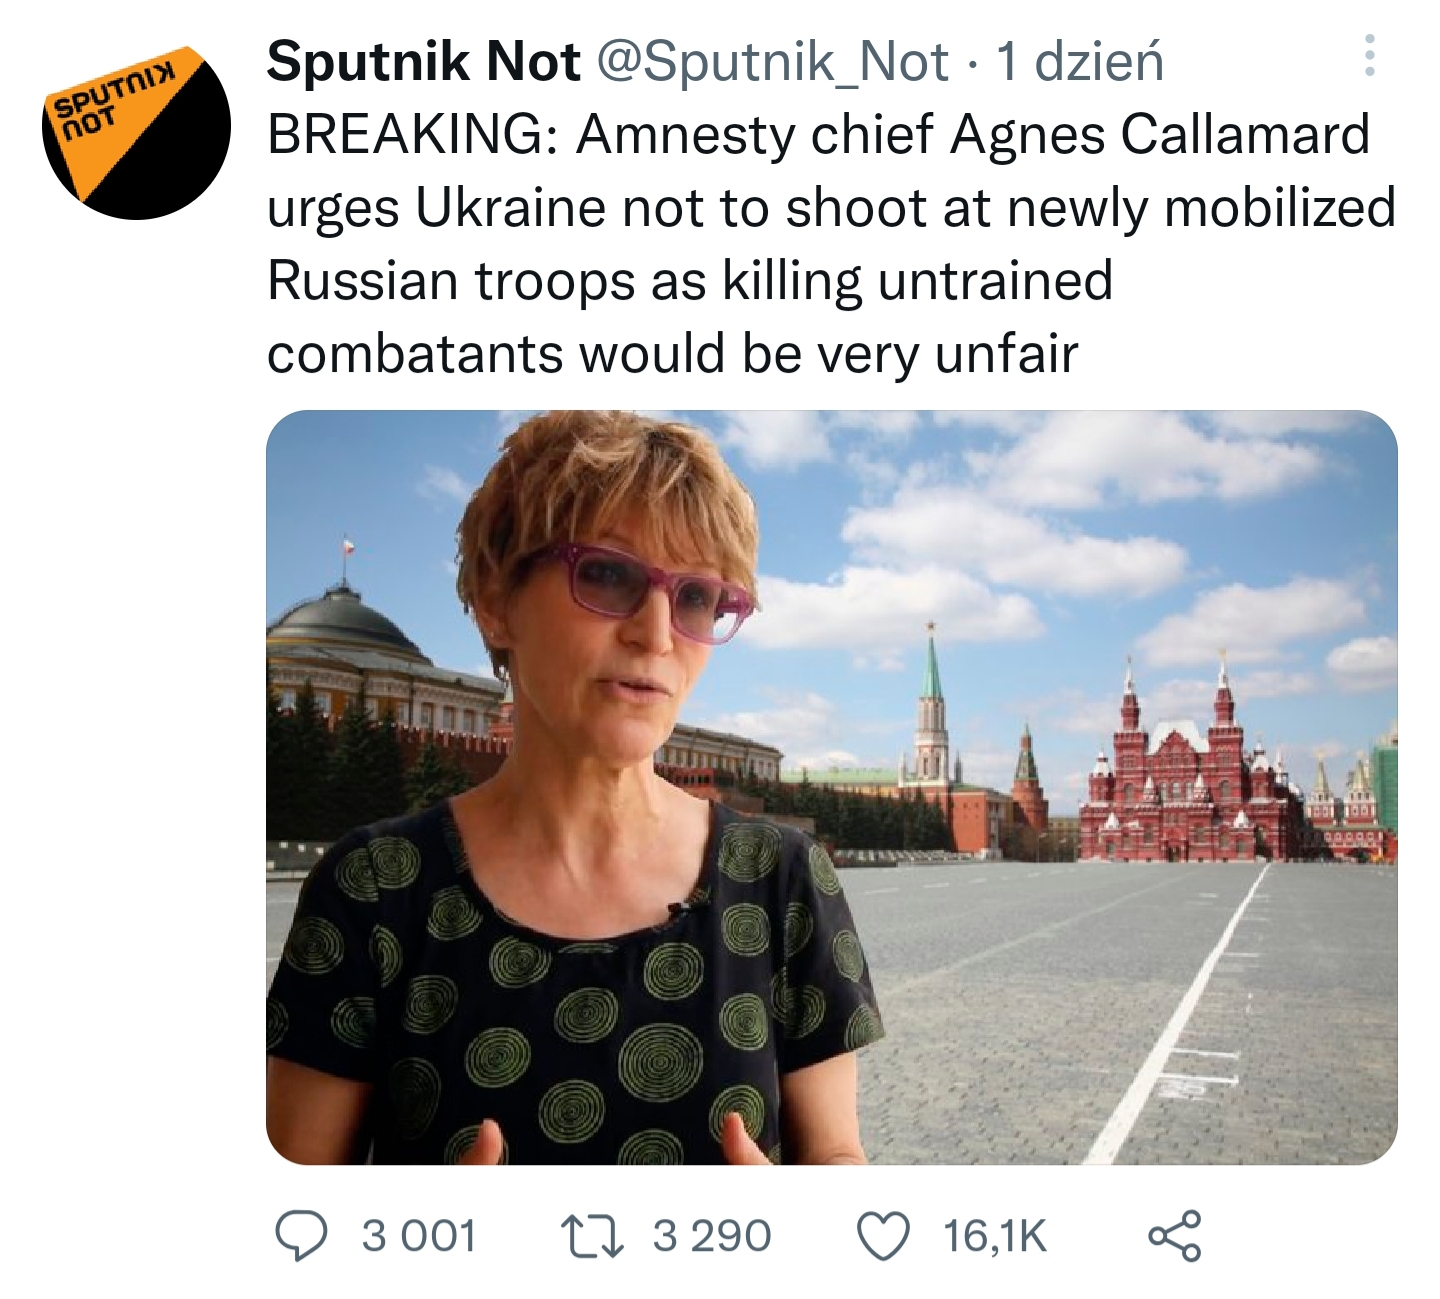The height and width of the screenshot is (1299, 1440).
Task: Open the attached photo of Red Square
Action: coord(831,787)
